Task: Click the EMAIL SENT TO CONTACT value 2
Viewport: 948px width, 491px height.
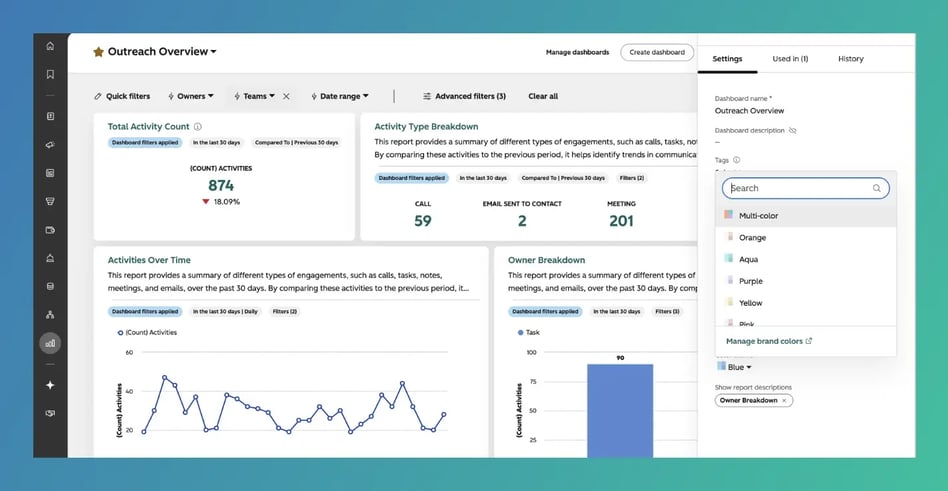Action: [522, 221]
